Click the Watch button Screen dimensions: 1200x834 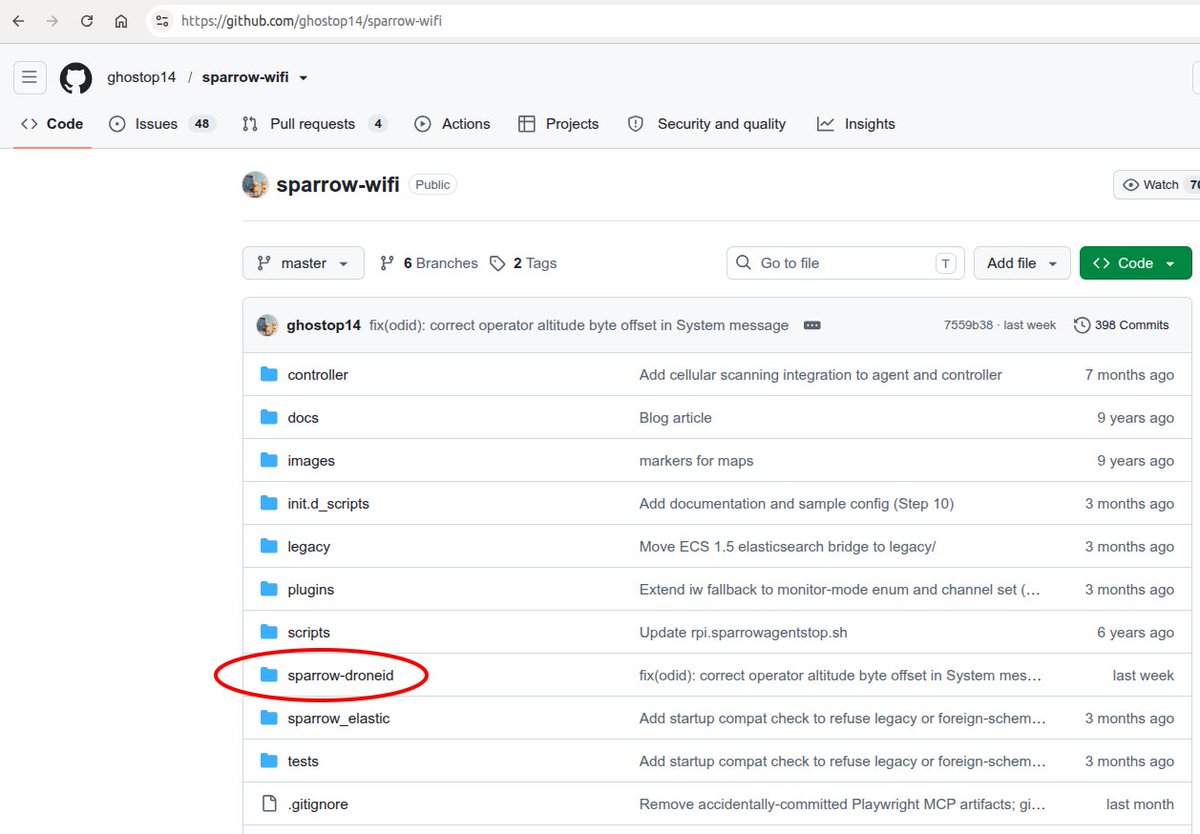[x=1157, y=185]
